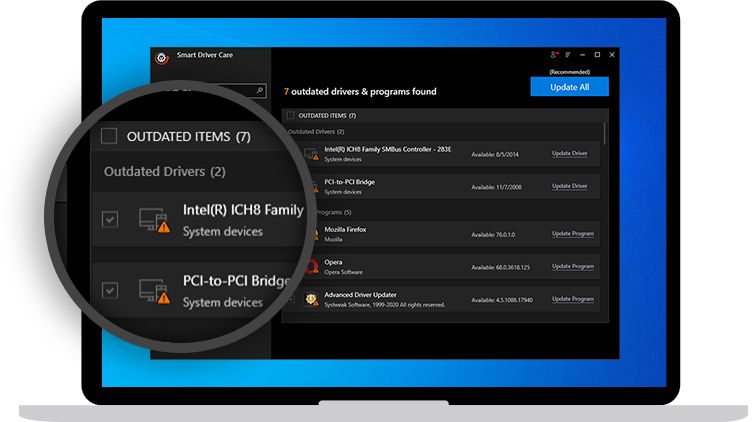Click the 'Opera Software' publisher text
Image resolution: width=753 pixels, height=422 pixels.
click(343, 272)
